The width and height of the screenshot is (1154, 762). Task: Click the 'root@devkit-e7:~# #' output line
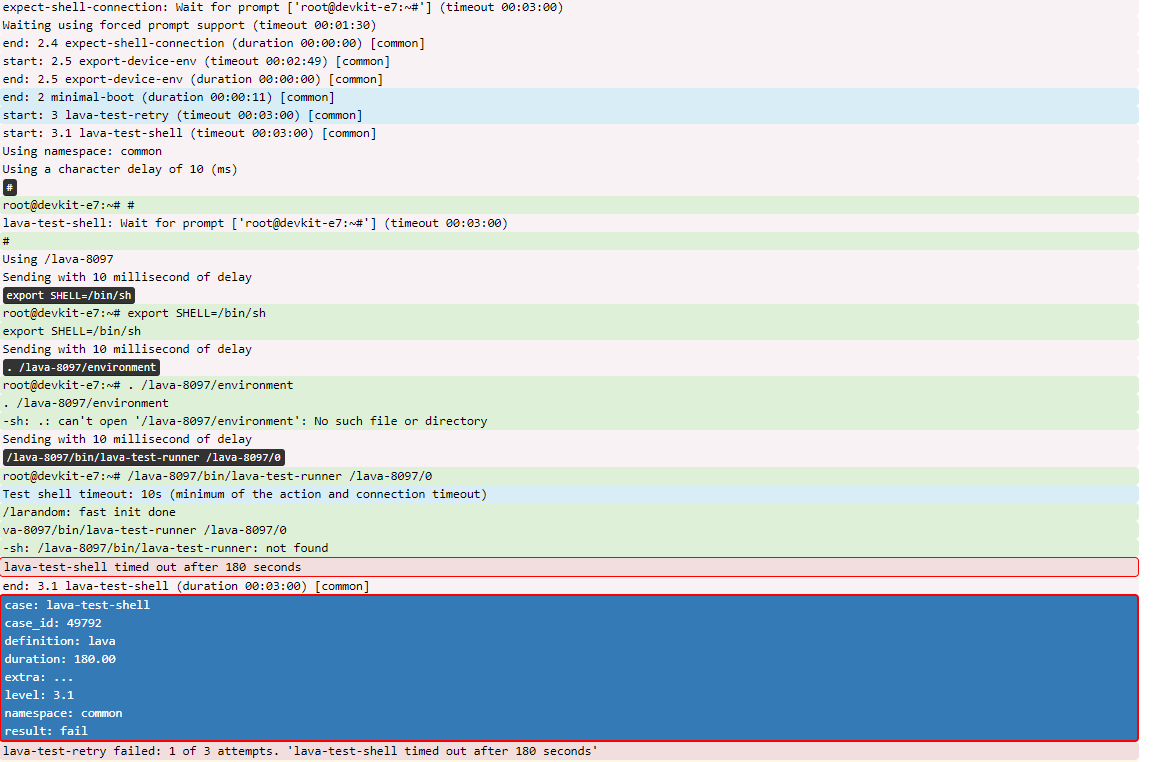pyautogui.click(x=570, y=205)
